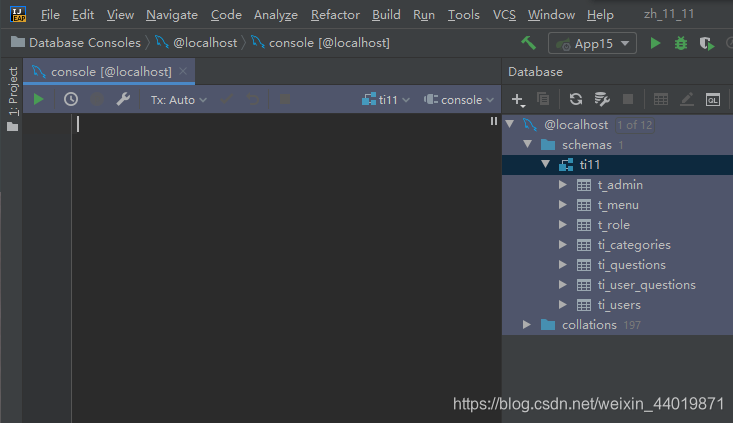
Task: Open the Analyze menu
Action: [276, 15]
